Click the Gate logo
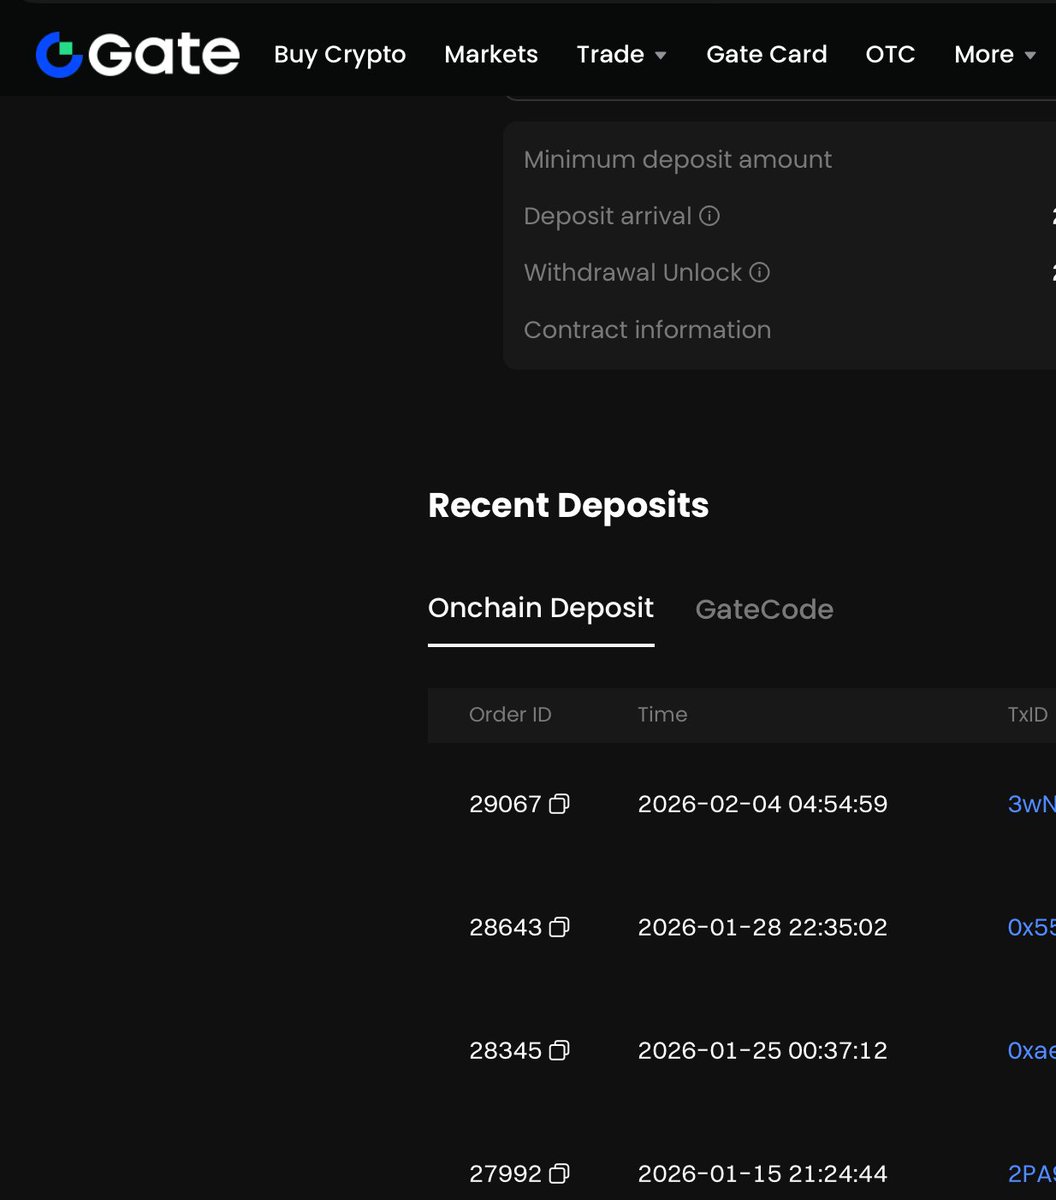Screen dimensions: 1056x1200 point(137,54)
